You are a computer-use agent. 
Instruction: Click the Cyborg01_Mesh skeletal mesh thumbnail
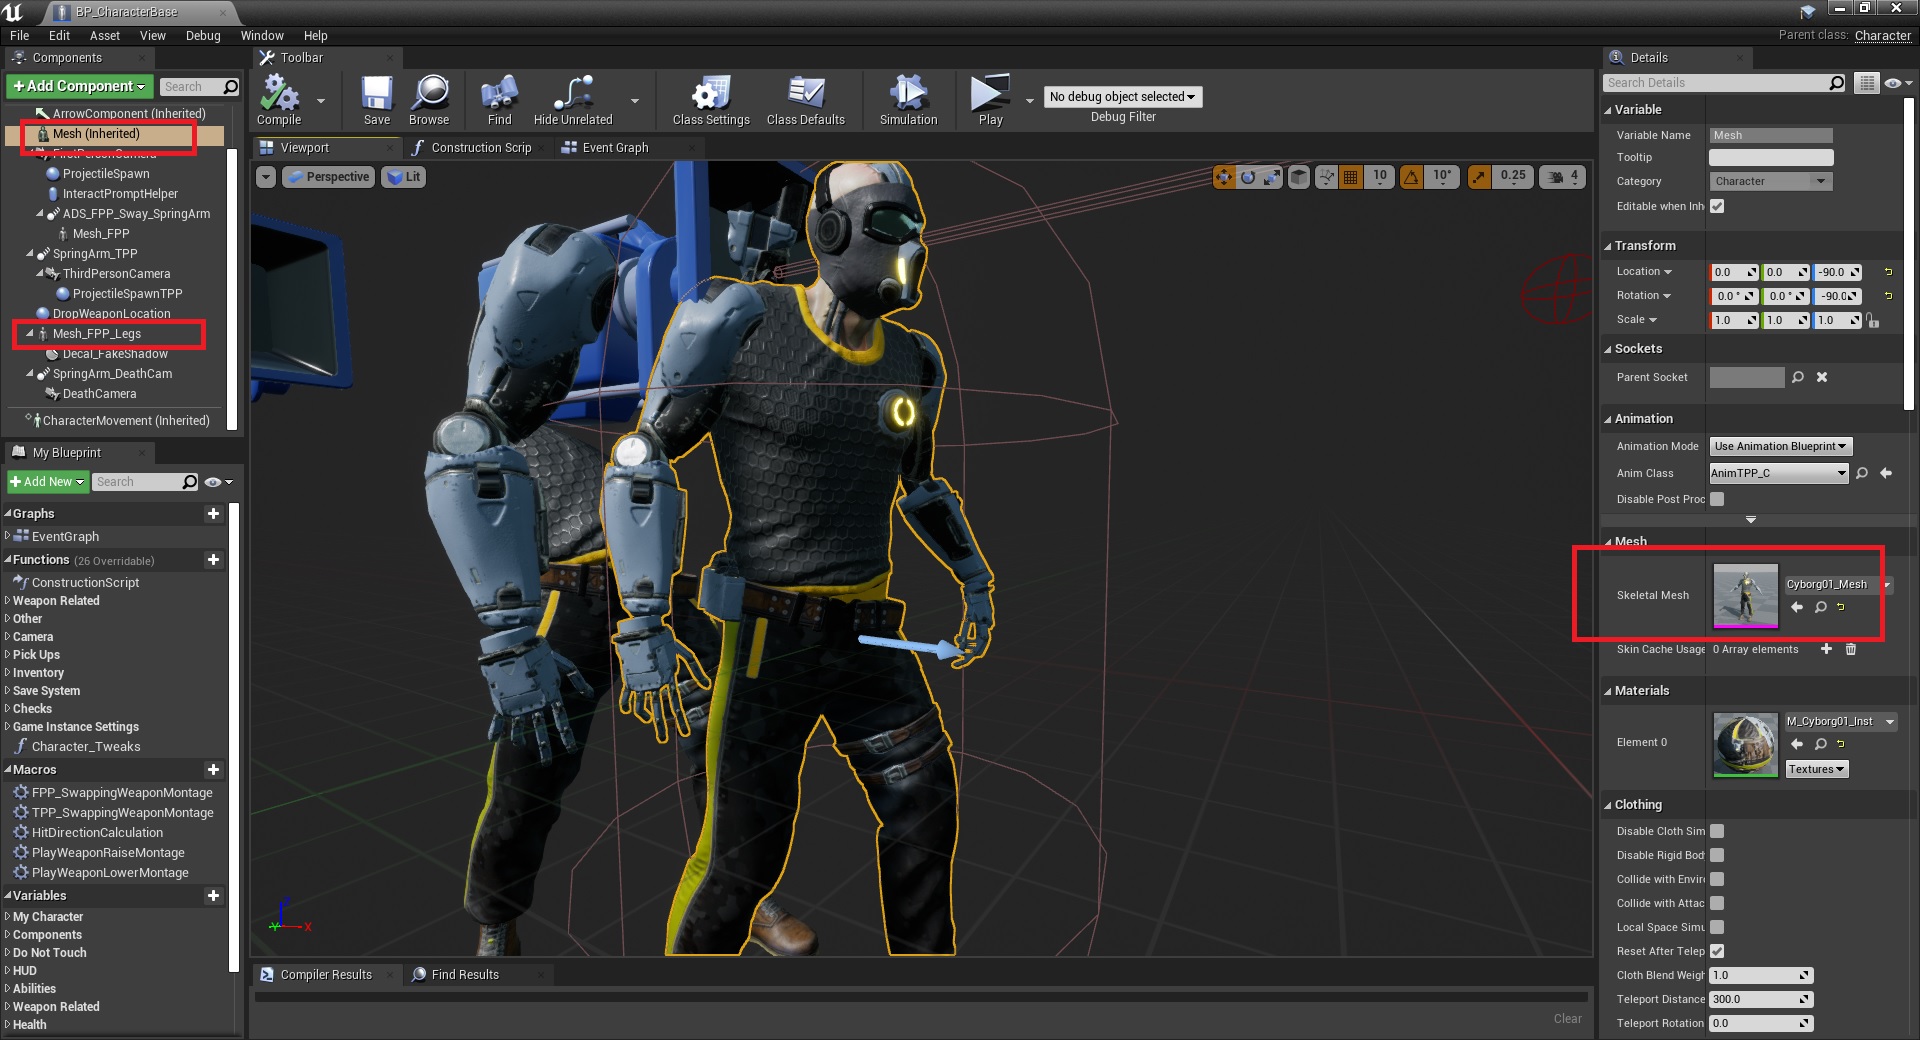click(x=1745, y=596)
